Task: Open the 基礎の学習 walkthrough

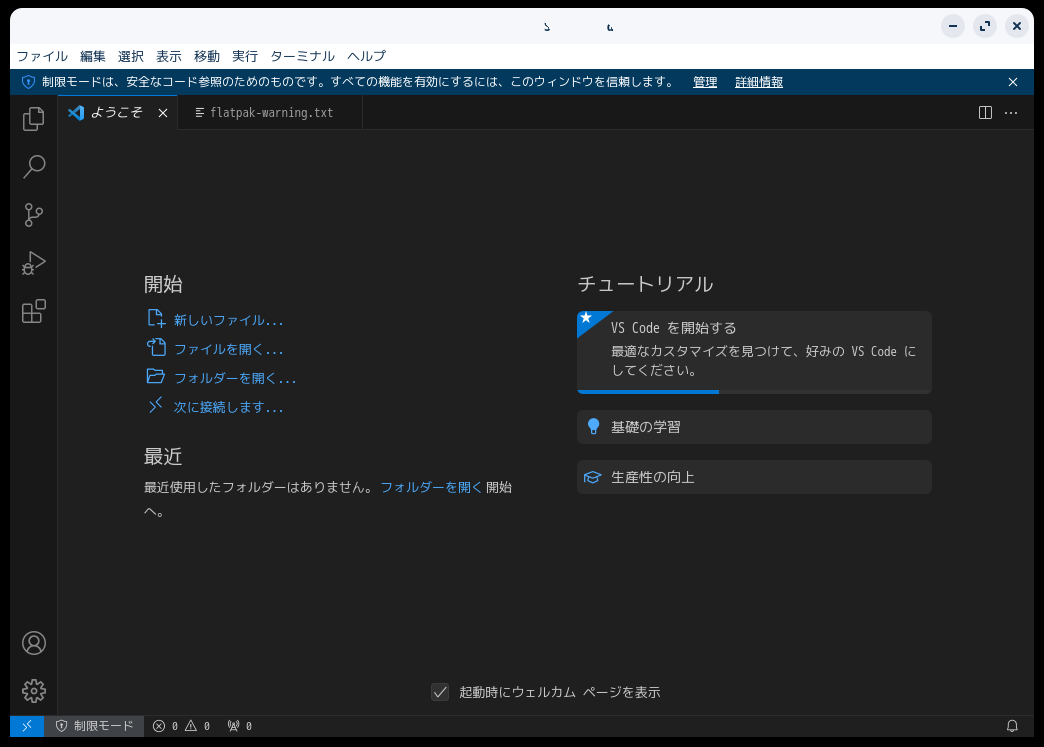Action: (754, 427)
